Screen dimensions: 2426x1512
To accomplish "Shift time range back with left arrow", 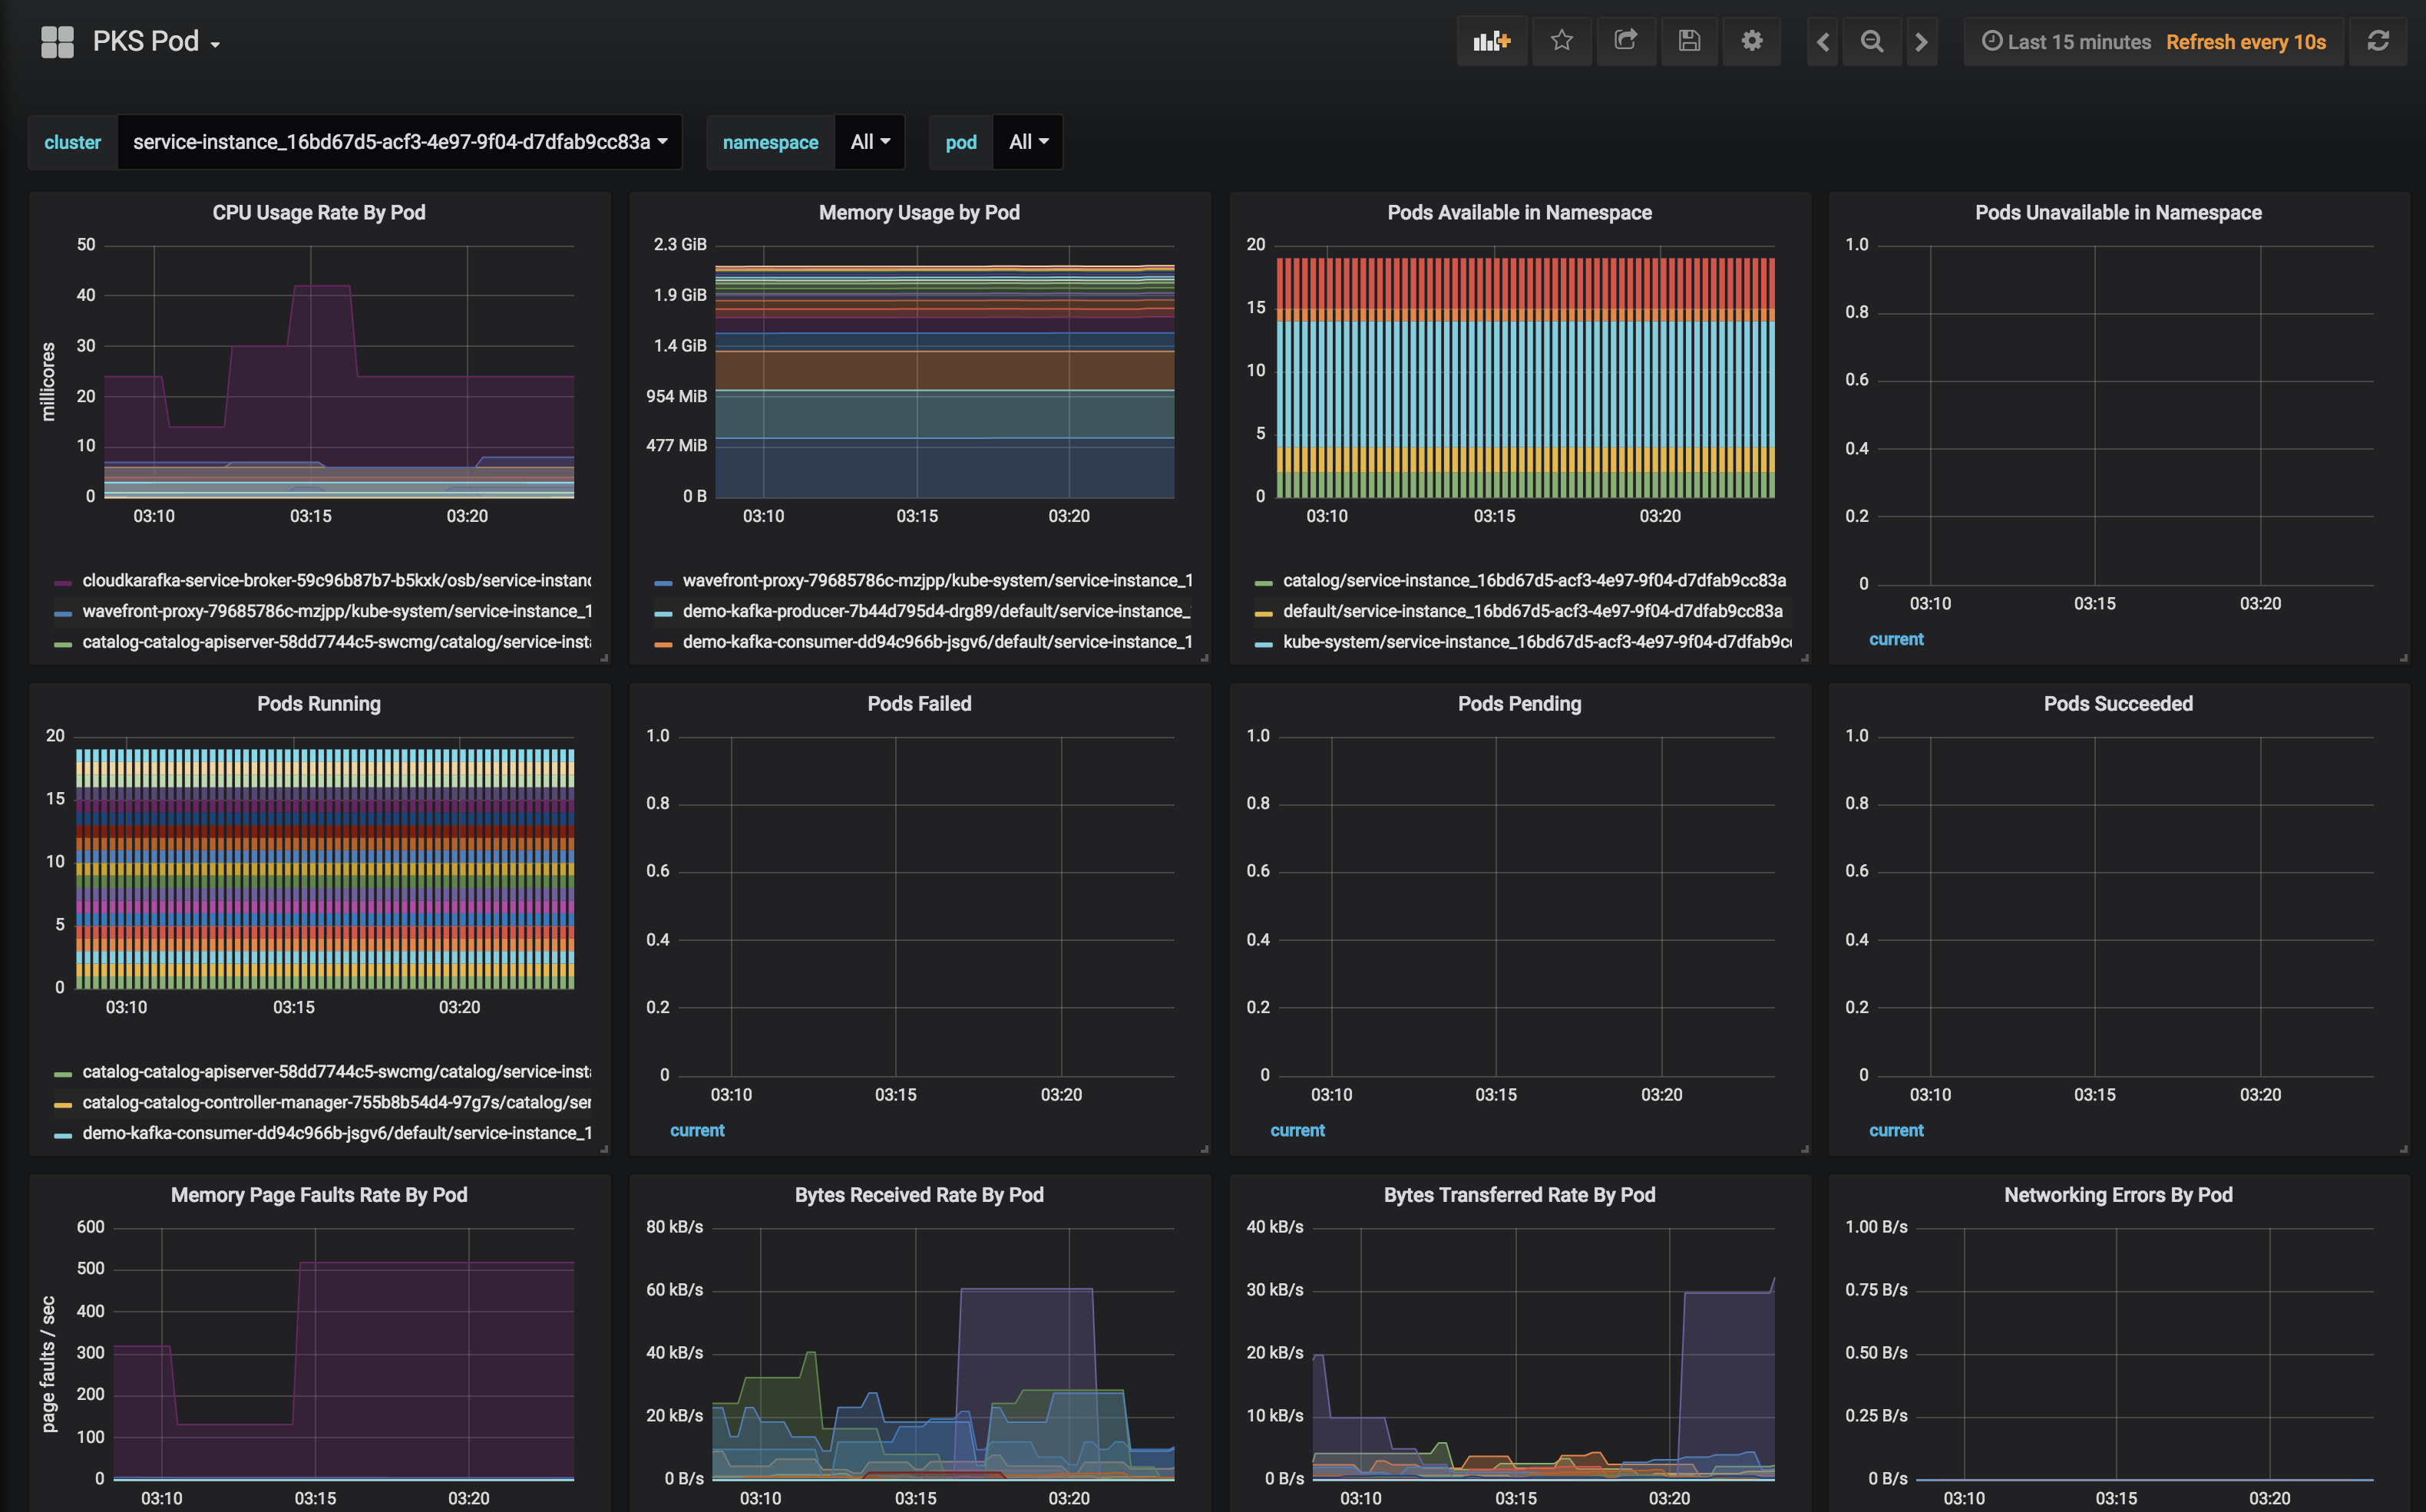I will (1822, 41).
